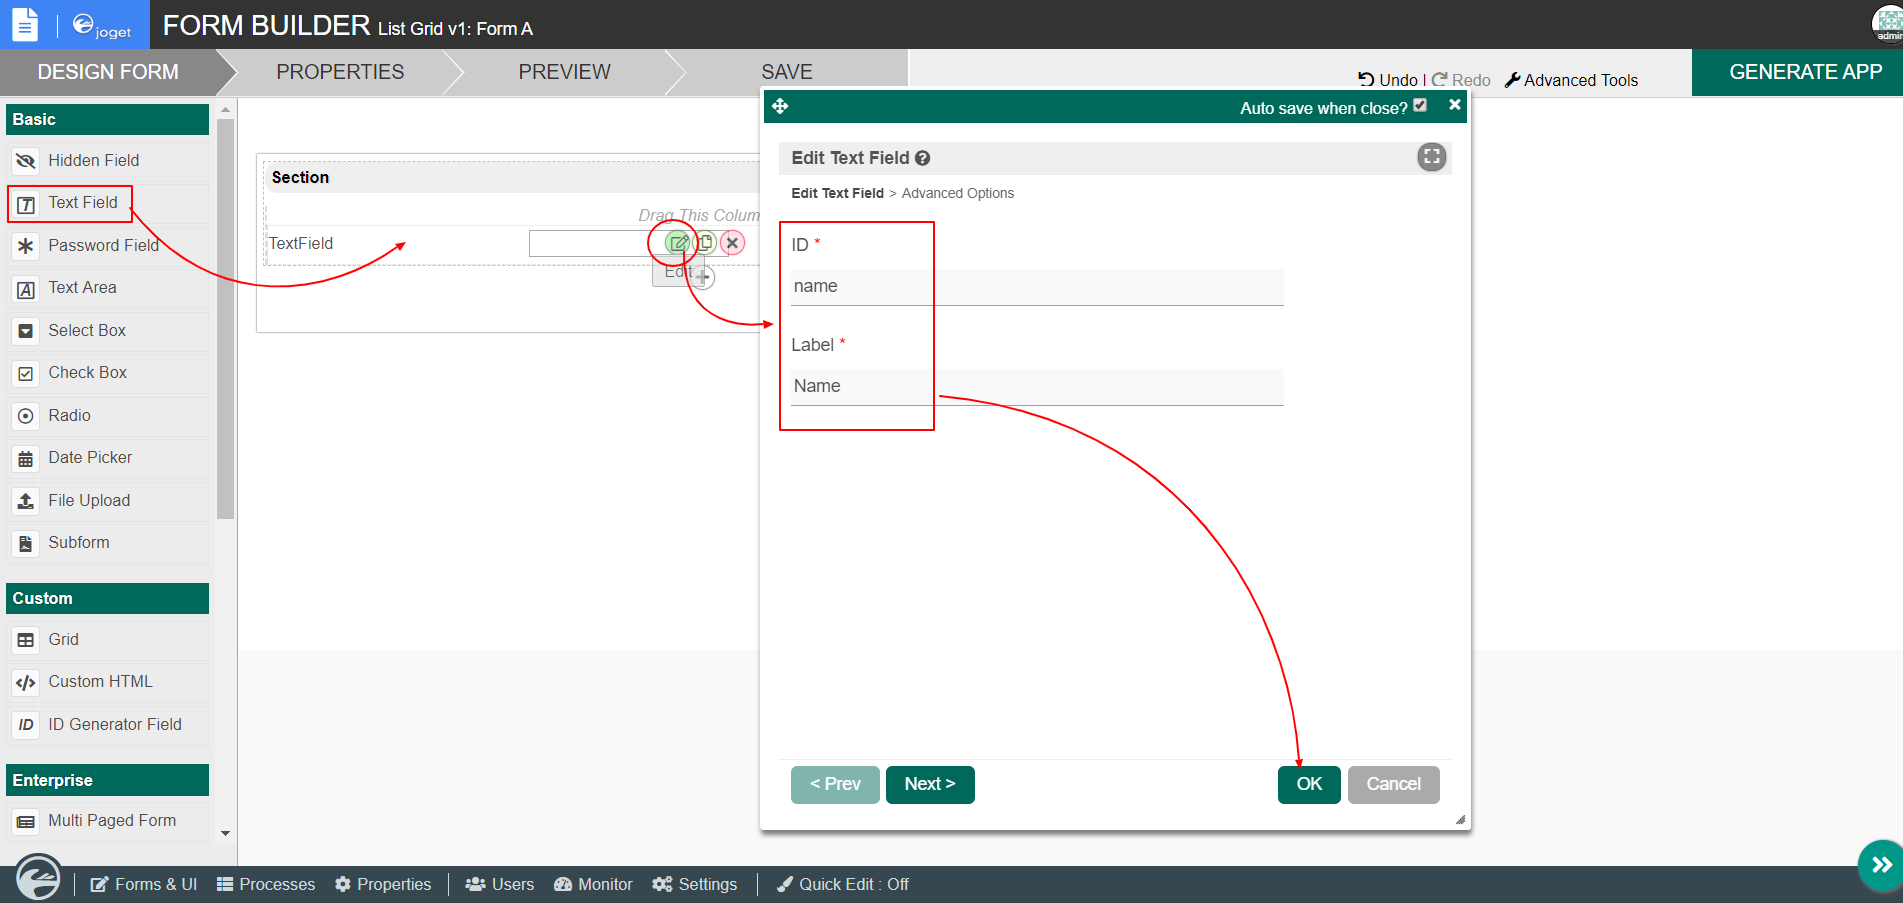Switch to the PROPERTIES step tab
Viewport: 1903px width, 903px height.
(340, 72)
